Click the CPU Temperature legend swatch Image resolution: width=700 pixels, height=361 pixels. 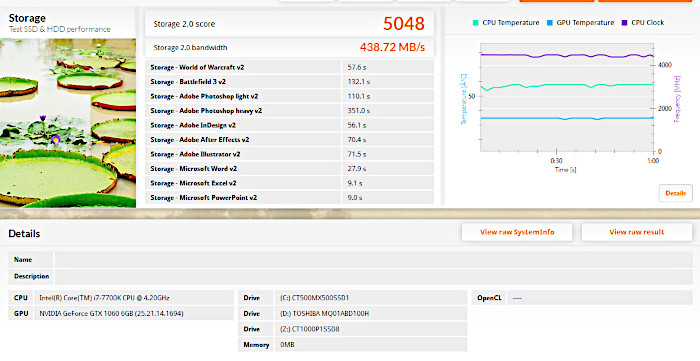(475, 23)
